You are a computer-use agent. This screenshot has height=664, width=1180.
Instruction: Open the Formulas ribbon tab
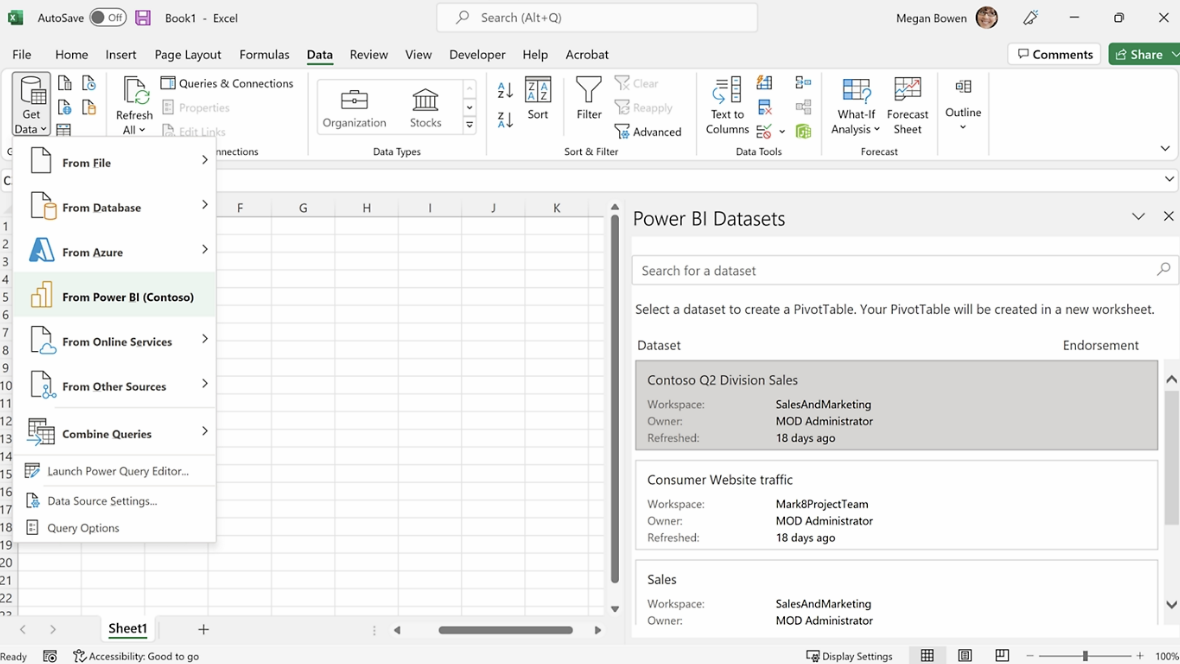[264, 55]
